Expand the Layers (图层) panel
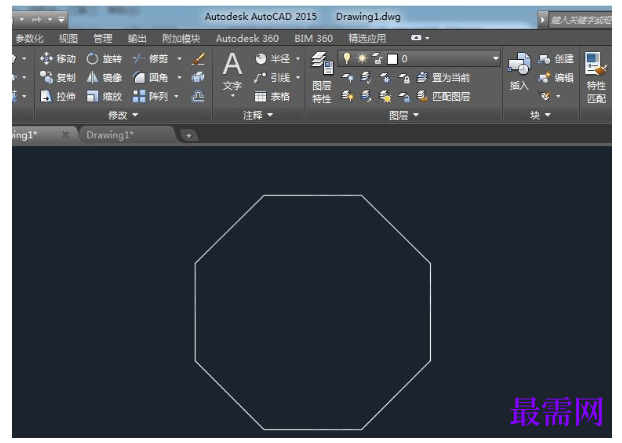The height and width of the screenshot is (443, 622). (404, 115)
